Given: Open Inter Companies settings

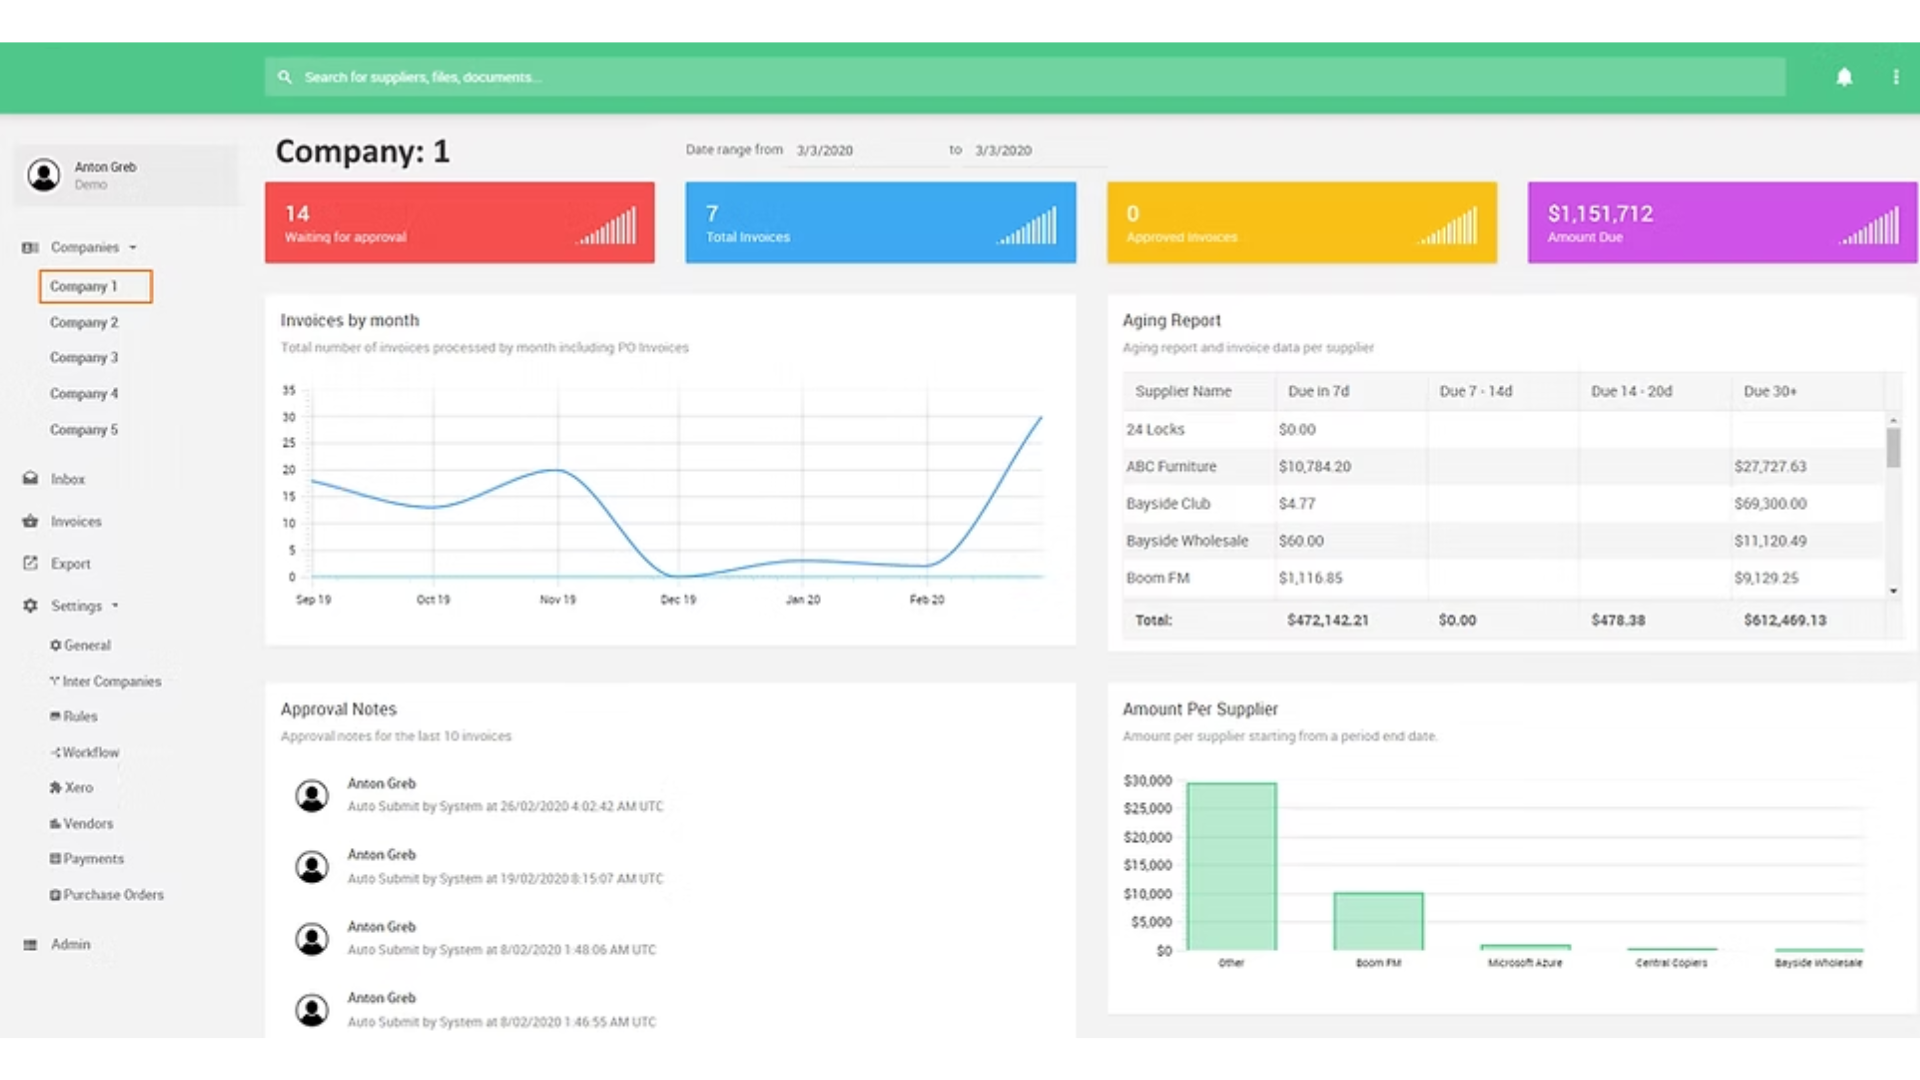Looking at the screenshot, I should point(106,681).
